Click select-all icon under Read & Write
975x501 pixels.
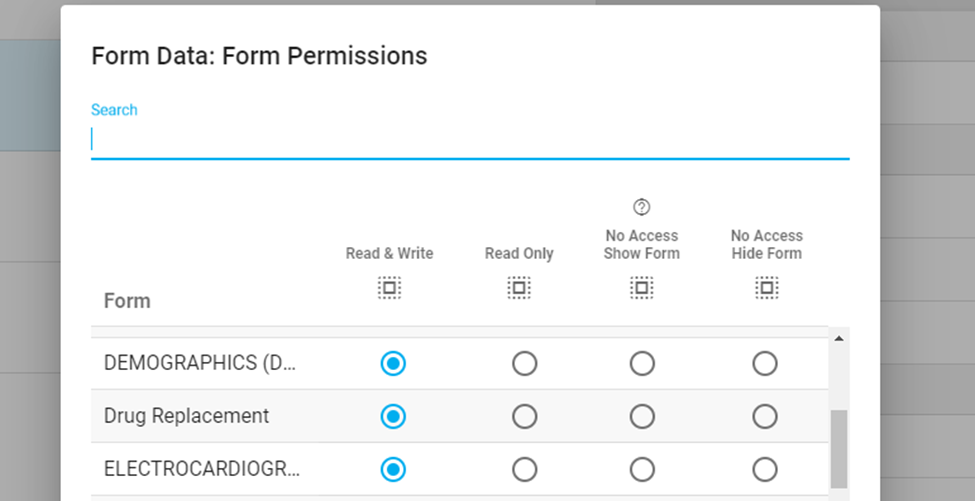[x=389, y=288]
